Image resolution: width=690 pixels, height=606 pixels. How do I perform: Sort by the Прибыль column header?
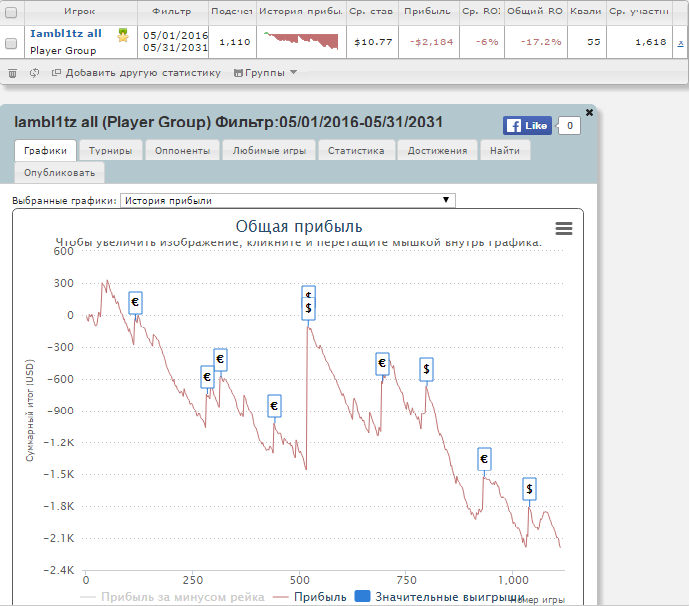[x=428, y=12]
